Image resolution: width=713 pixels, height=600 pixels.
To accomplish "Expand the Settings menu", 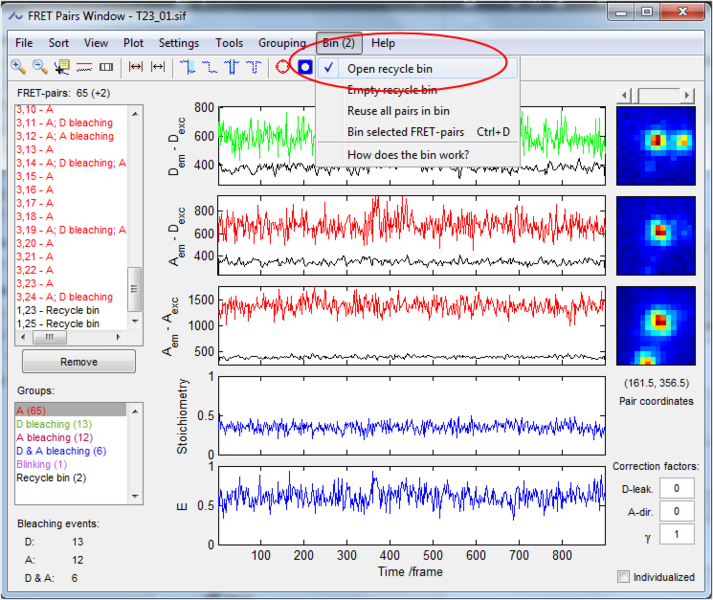I will point(178,43).
